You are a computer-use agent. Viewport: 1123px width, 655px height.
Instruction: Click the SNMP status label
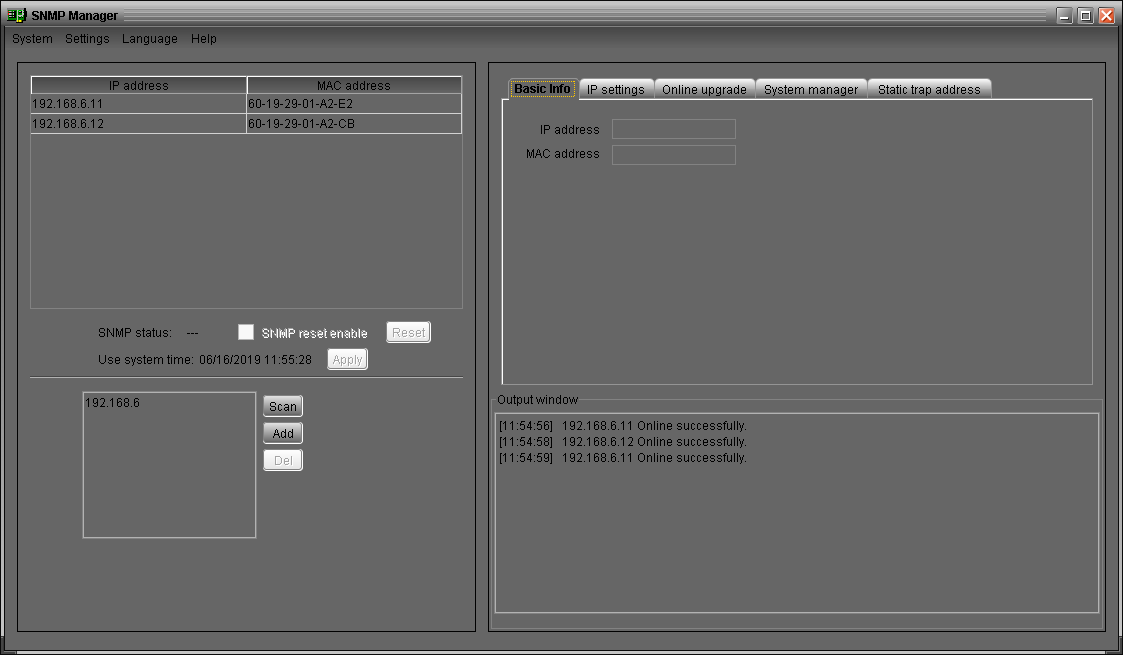(x=135, y=333)
